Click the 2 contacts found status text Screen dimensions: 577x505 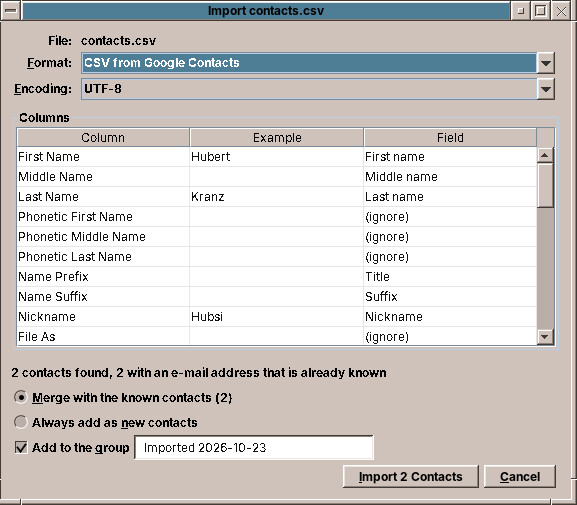[199, 373]
